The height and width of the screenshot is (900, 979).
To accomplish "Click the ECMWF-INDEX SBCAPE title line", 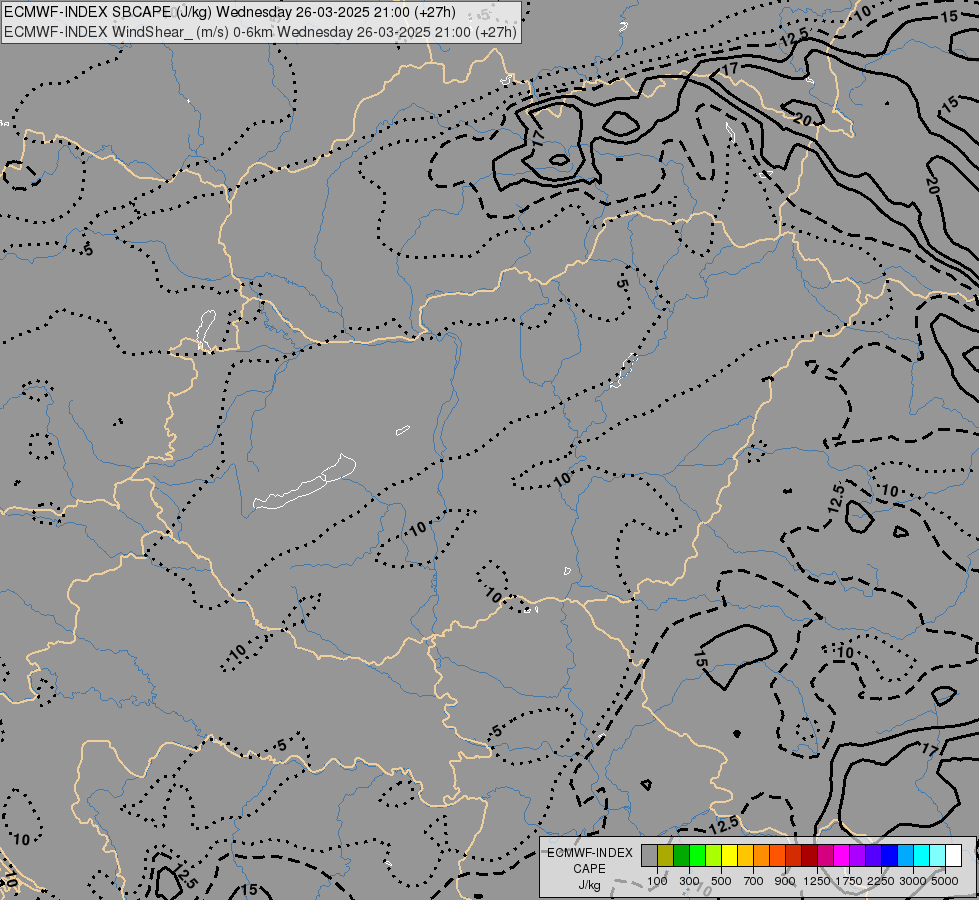I will point(230,12).
